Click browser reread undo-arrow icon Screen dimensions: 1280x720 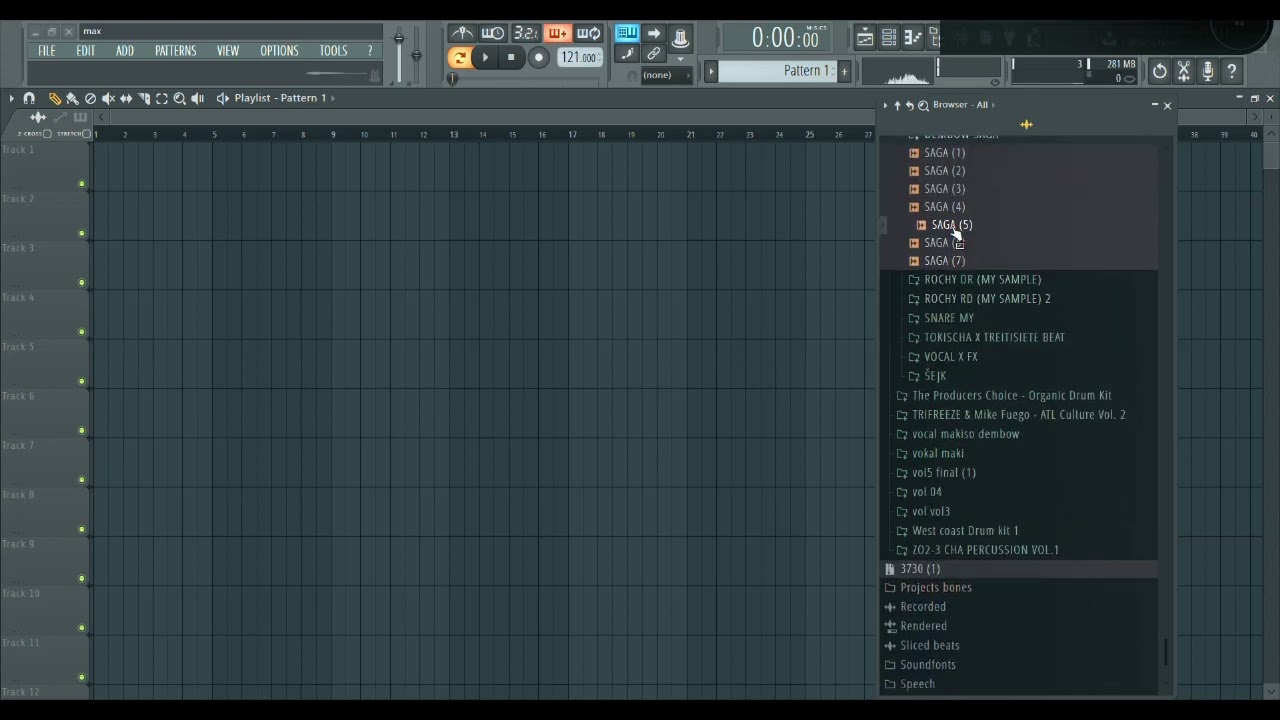point(910,105)
